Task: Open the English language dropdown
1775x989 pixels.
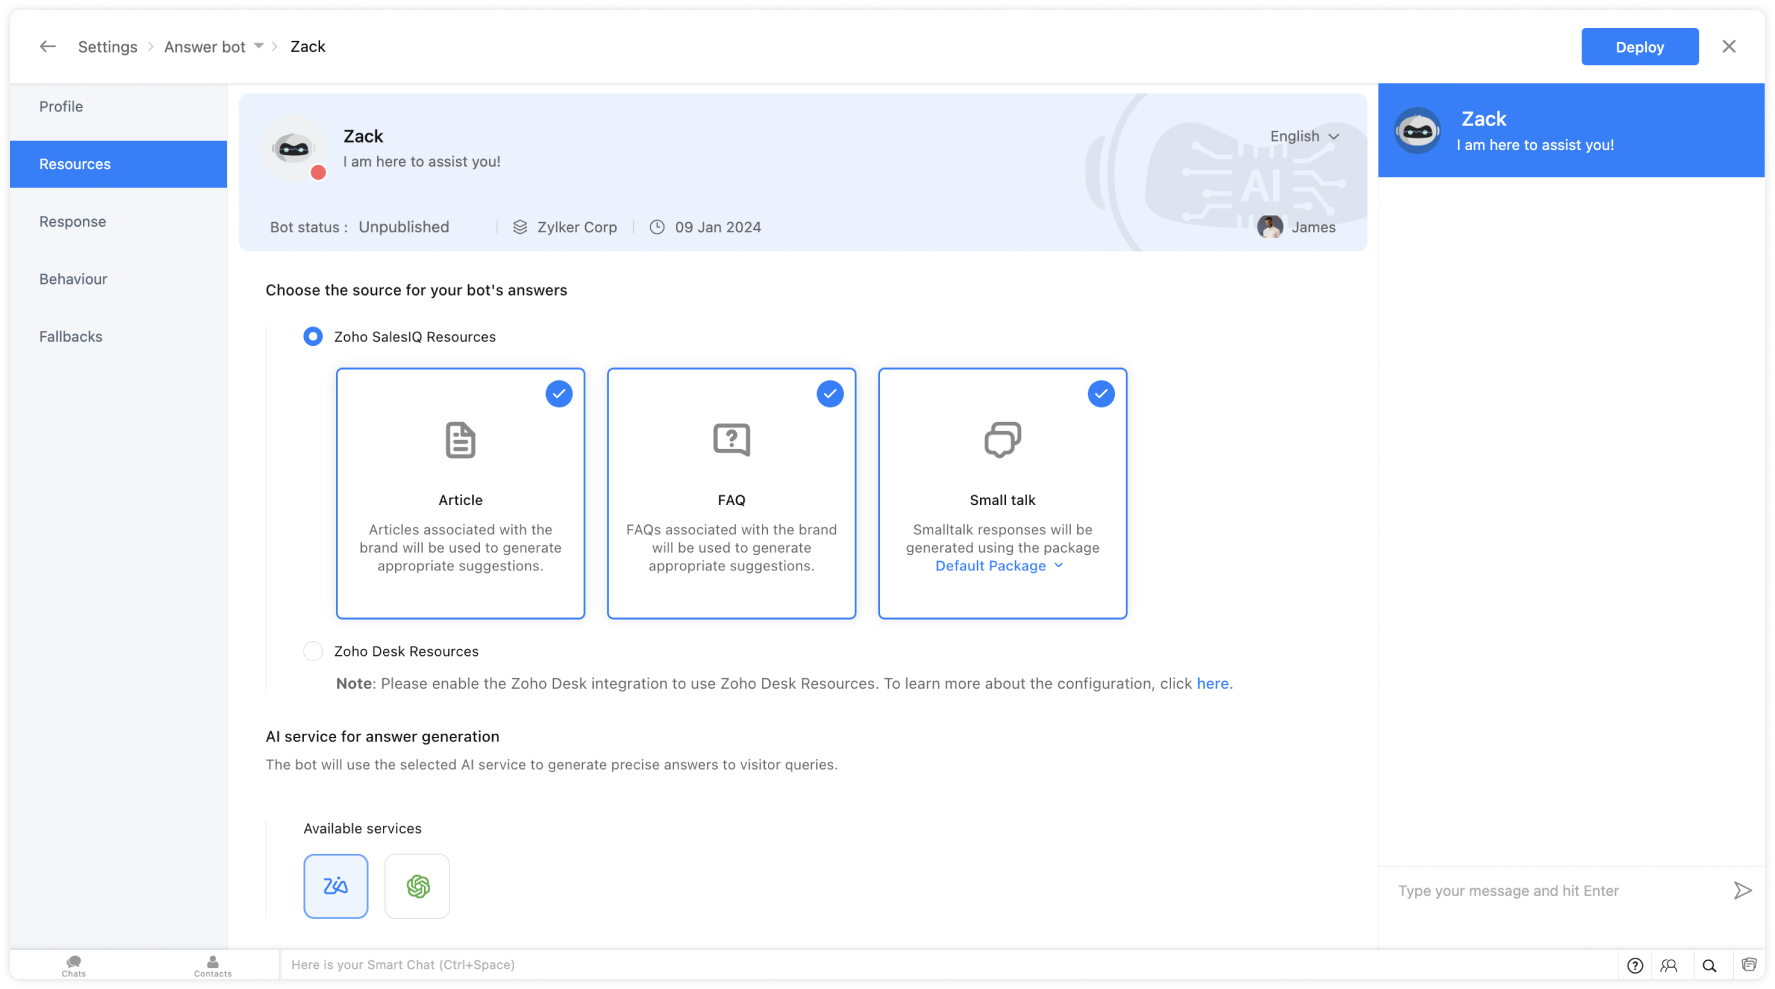Action: [1305, 137]
